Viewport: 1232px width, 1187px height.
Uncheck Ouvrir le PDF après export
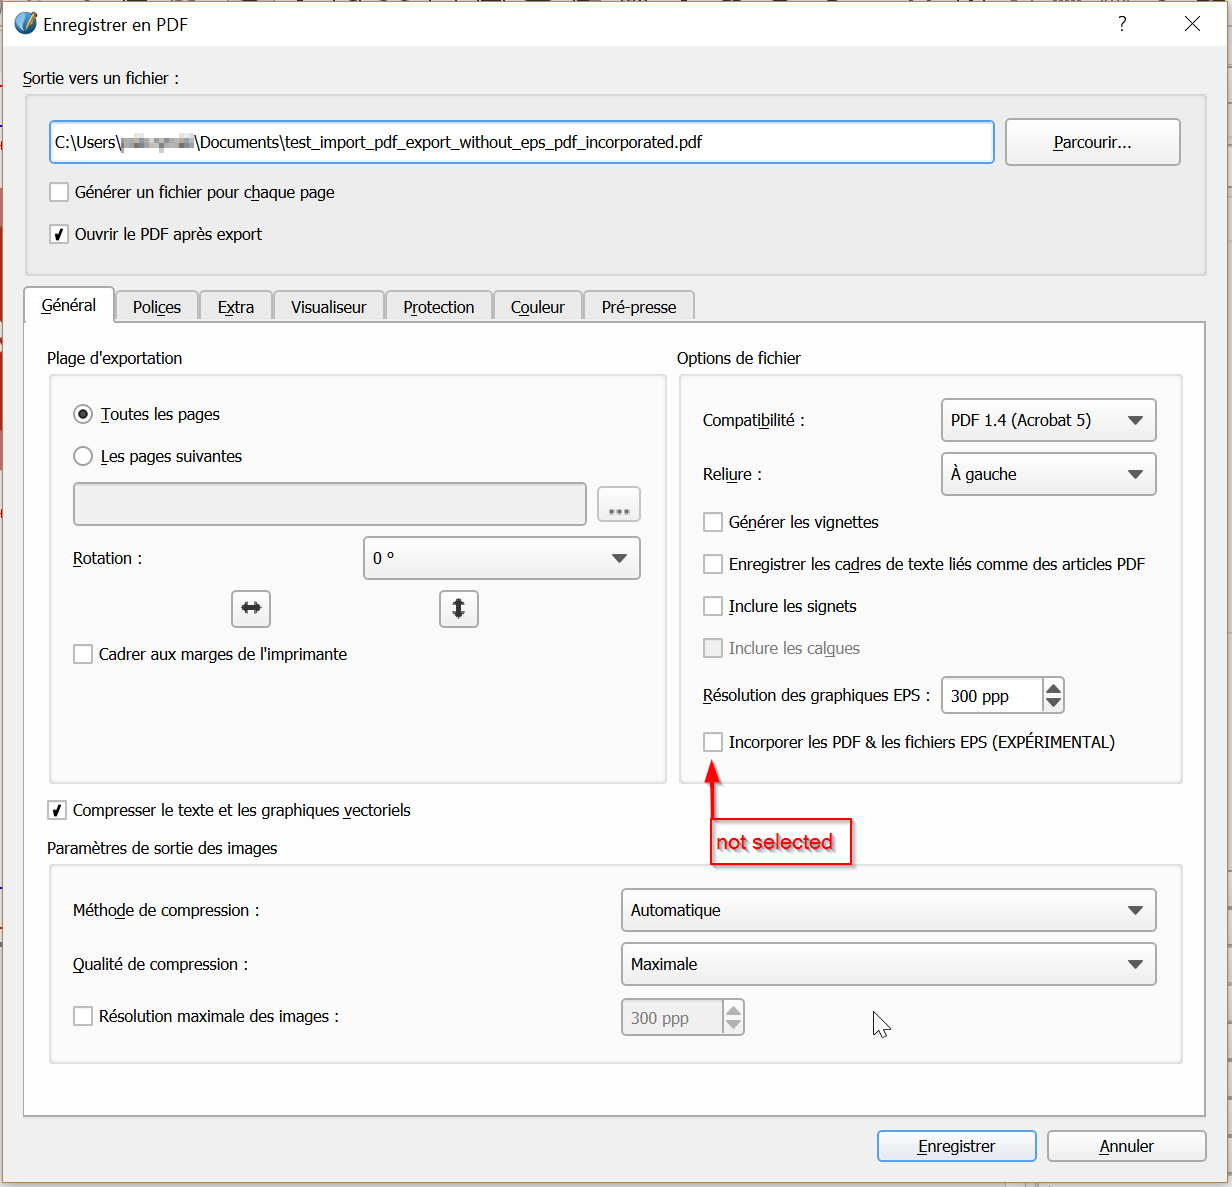click(60, 234)
